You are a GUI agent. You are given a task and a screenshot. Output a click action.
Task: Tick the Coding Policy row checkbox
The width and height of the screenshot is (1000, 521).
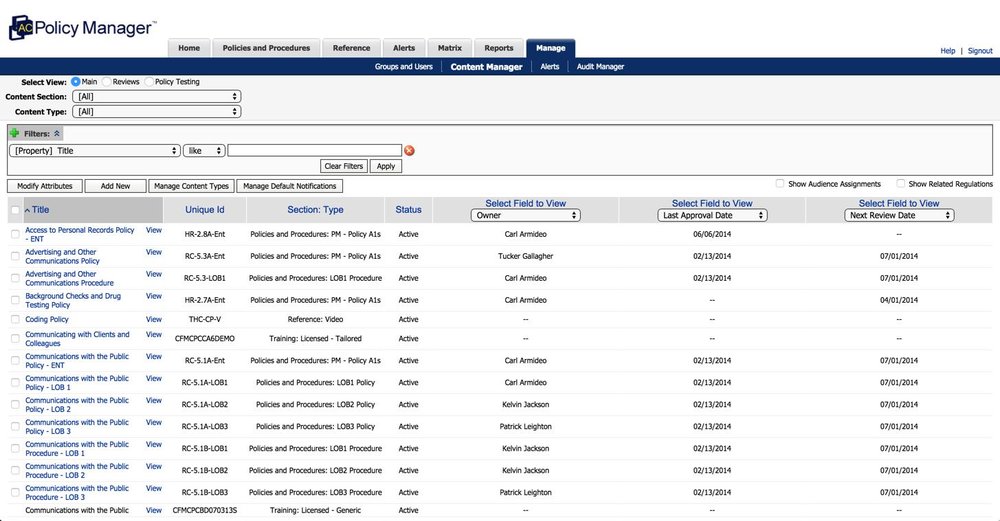pyautogui.click(x=14, y=320)
